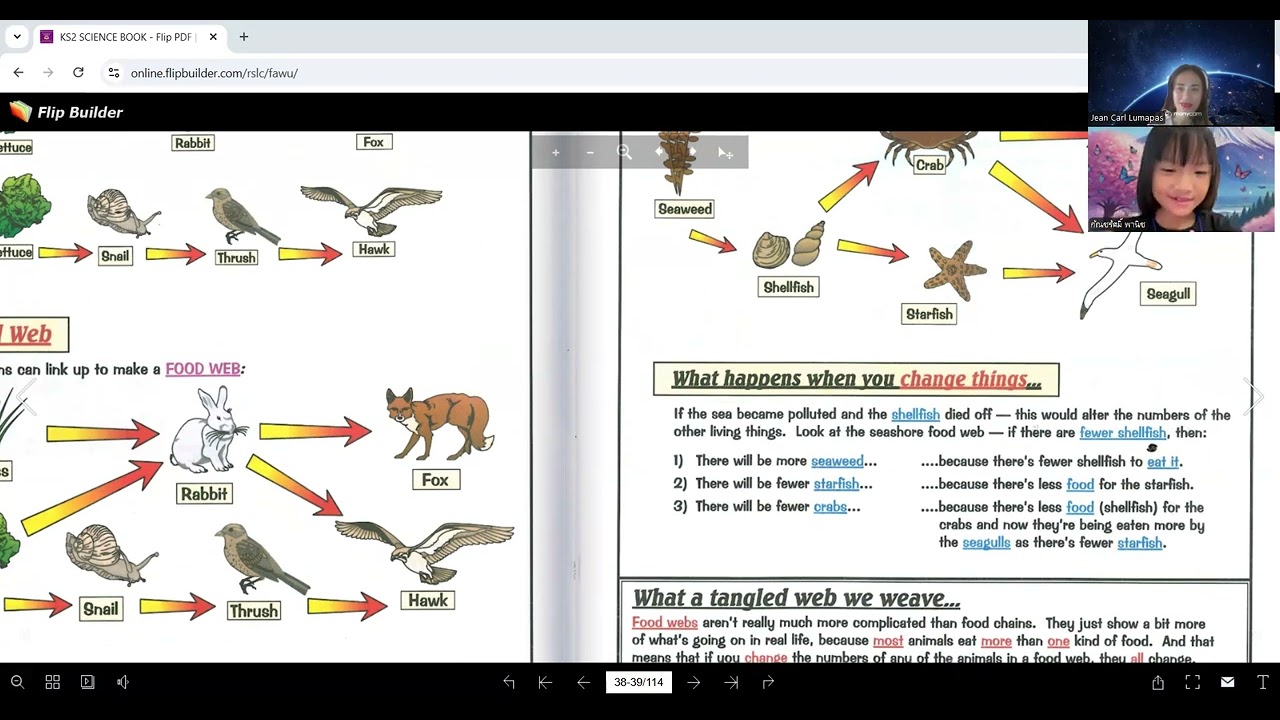The image size is (1280, 720).
Task: Open Chrome's tab search dropdown arrow
Action: tap(17, 37)
